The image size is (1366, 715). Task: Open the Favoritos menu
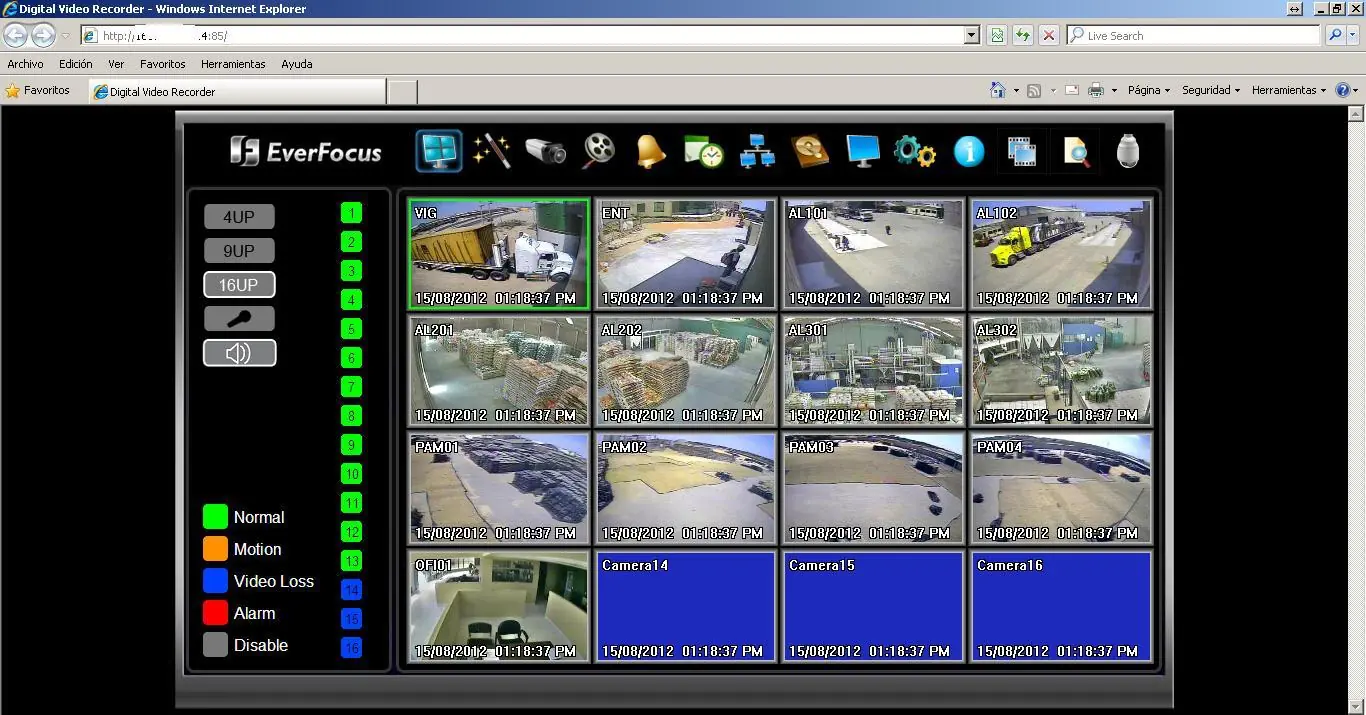click(x=163, y=64)
